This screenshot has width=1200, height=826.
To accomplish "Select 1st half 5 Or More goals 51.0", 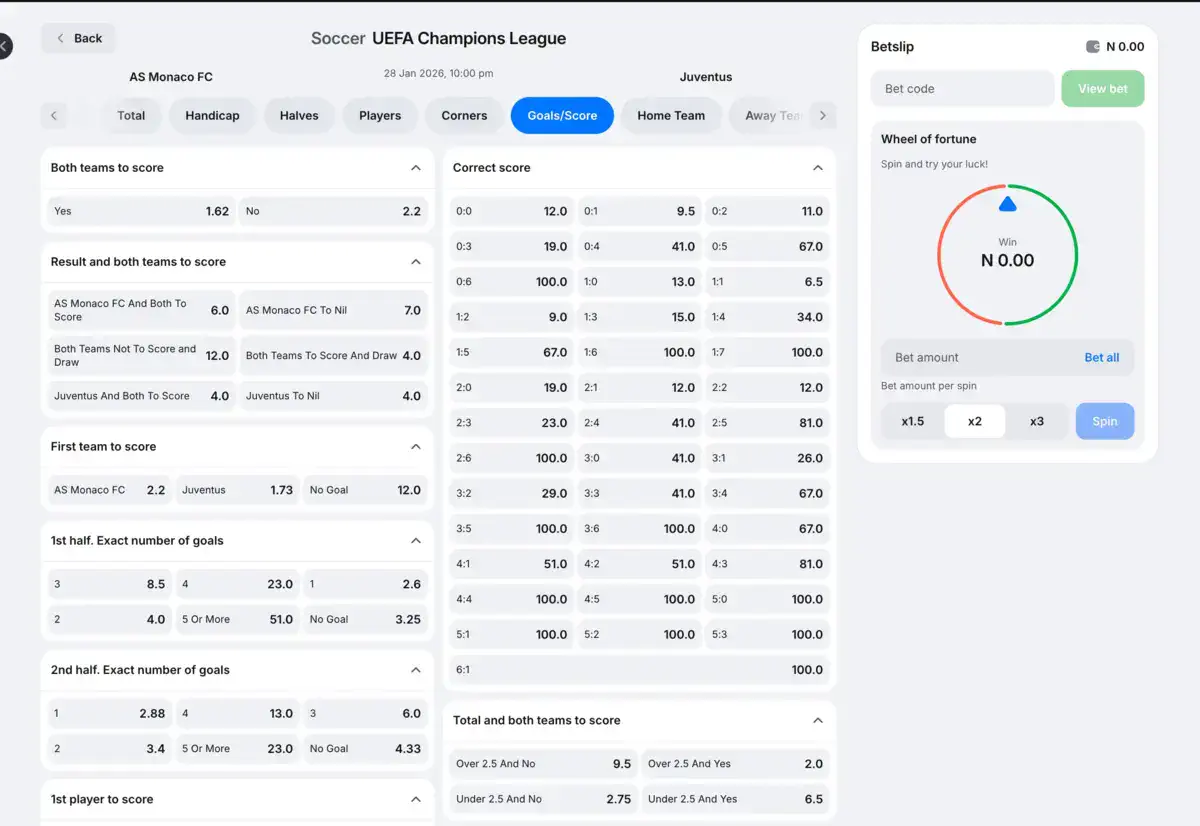I will (237, 619).
